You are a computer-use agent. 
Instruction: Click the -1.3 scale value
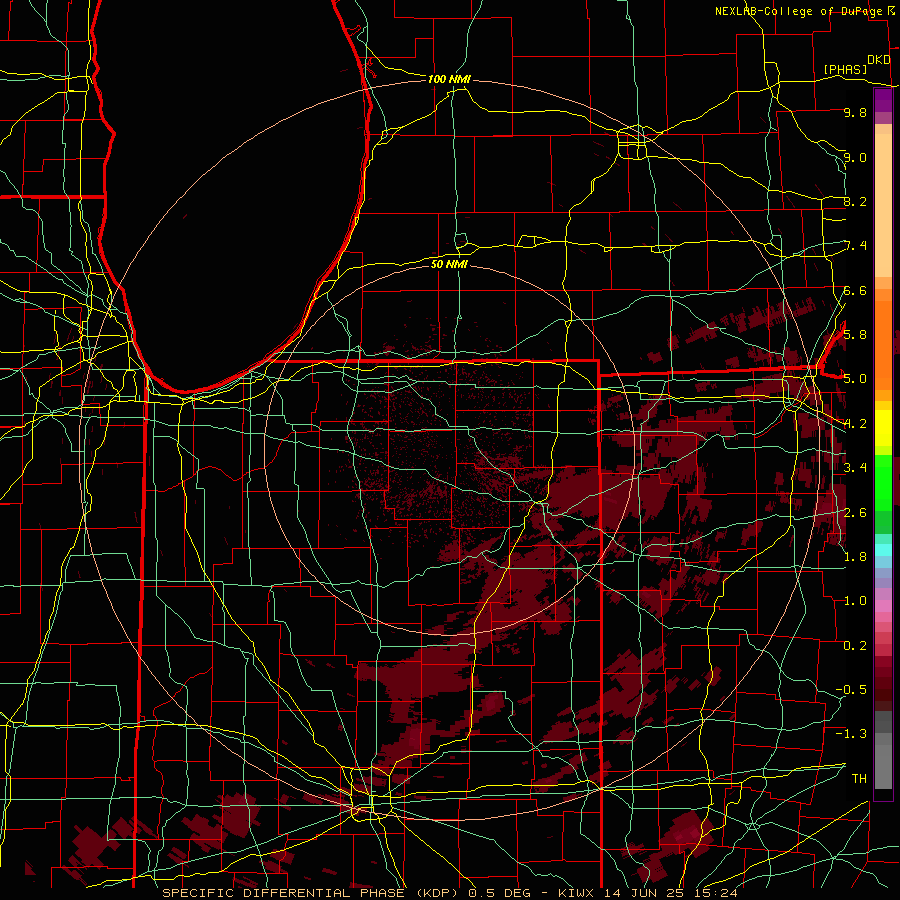[x=851, y=734]
